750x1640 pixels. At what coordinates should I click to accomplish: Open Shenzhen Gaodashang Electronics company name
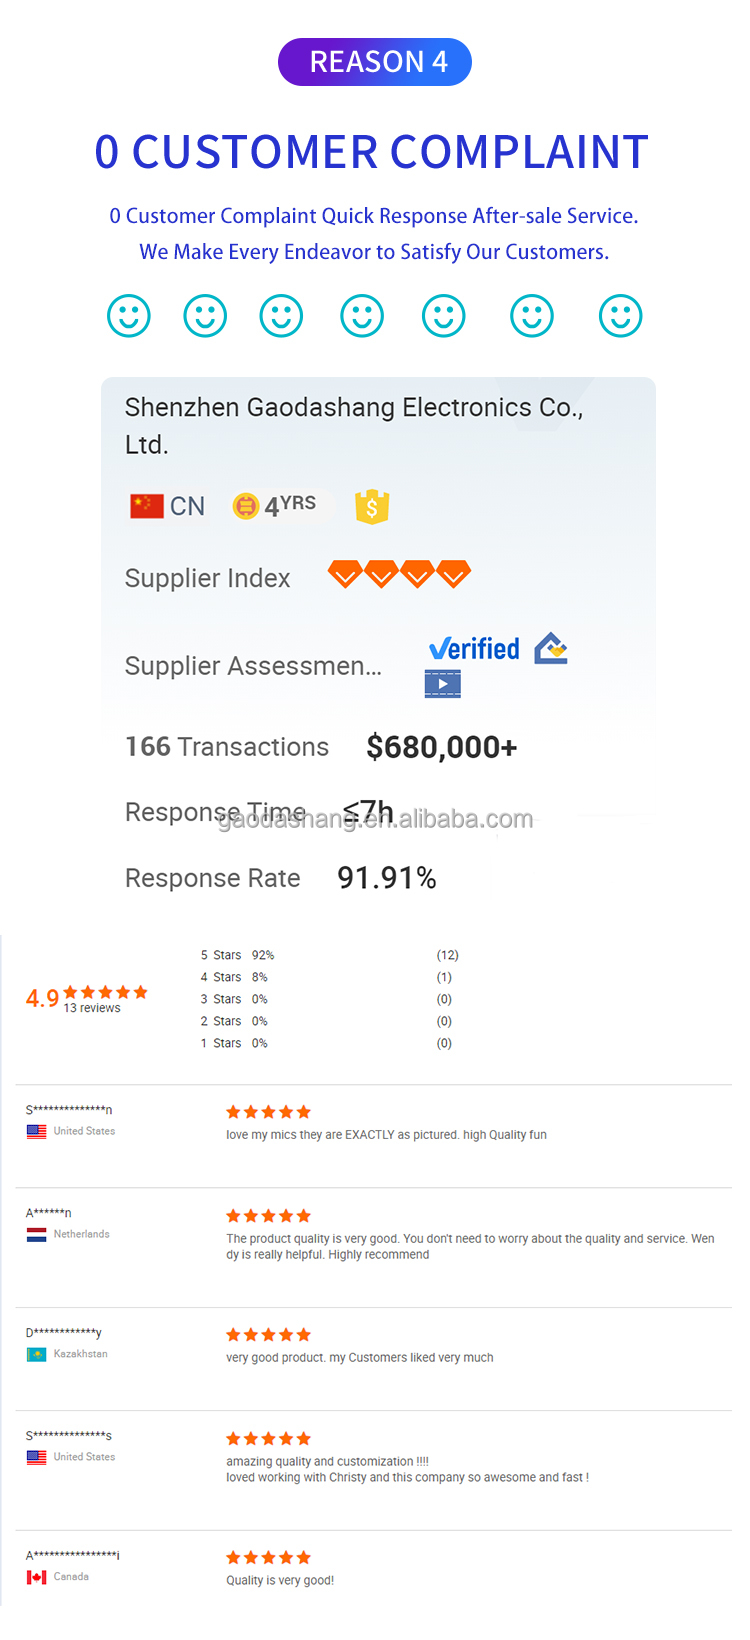pos(354,425)
